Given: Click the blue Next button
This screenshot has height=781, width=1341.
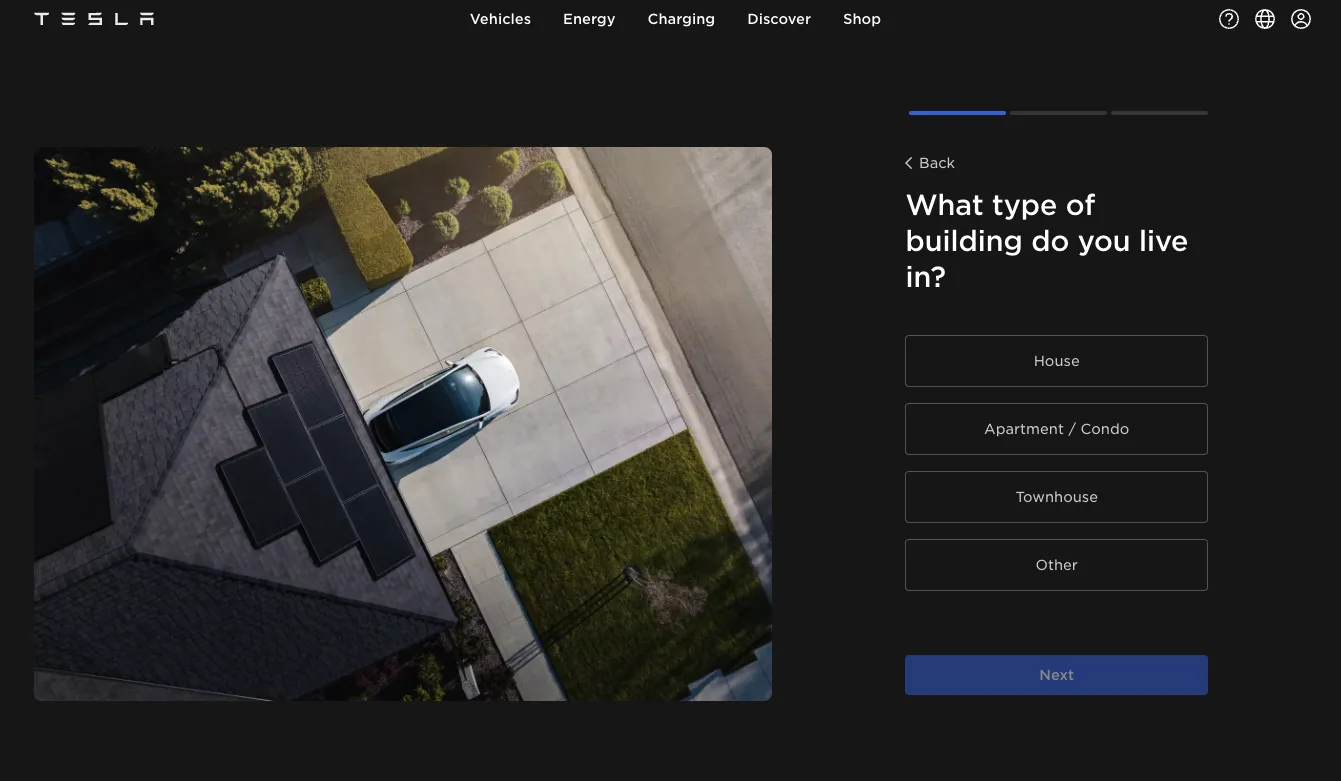Looking at the screenshot, I should click(x=1056, y=675).
